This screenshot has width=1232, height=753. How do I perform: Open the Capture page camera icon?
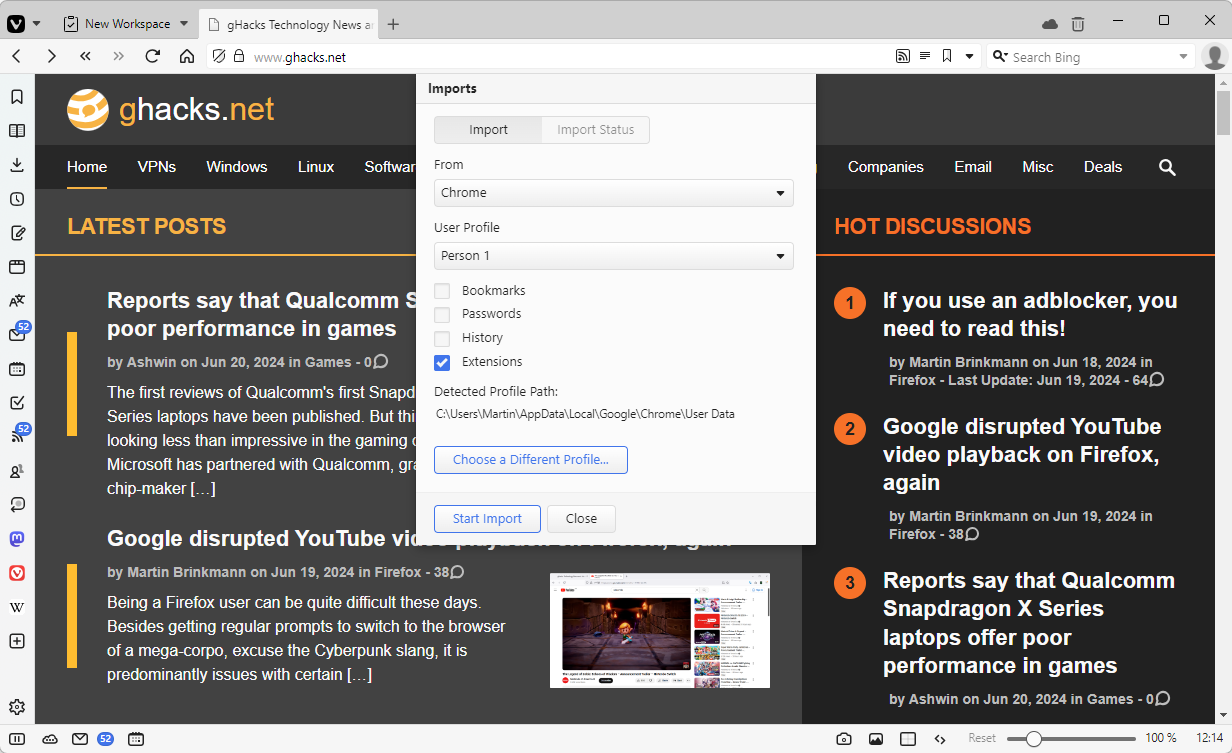coord(844,739)
